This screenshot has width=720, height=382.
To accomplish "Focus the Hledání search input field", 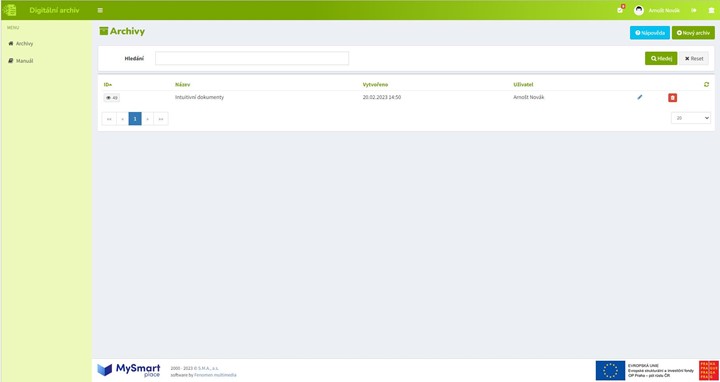I will pos(252,58).
